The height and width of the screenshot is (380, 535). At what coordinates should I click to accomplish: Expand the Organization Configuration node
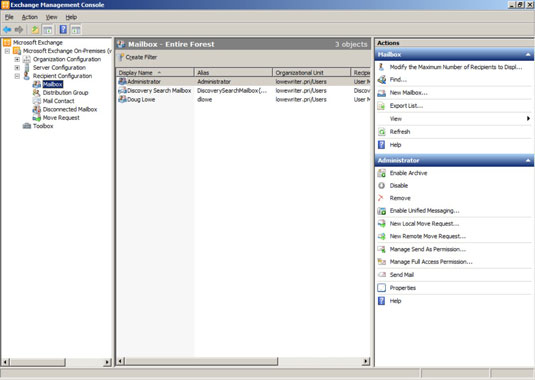tap(17, 59)
